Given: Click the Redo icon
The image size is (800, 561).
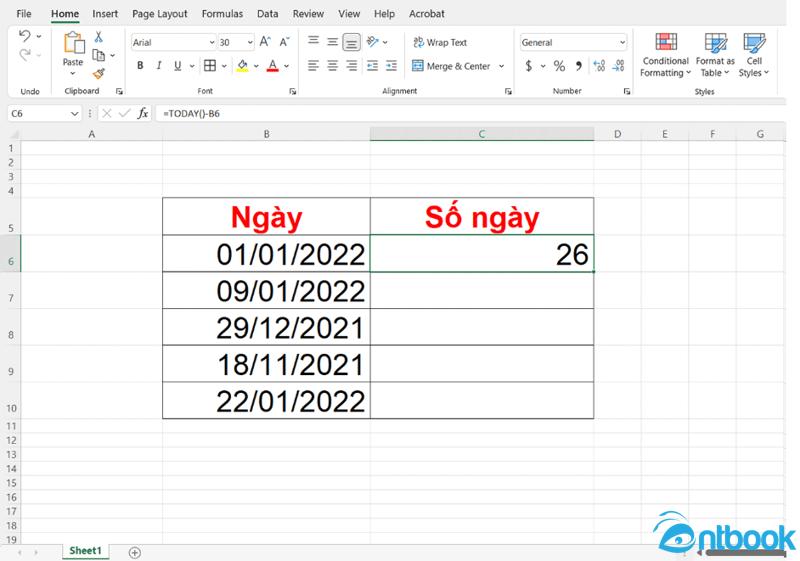Looking at the screenshot, I should 24,55.
